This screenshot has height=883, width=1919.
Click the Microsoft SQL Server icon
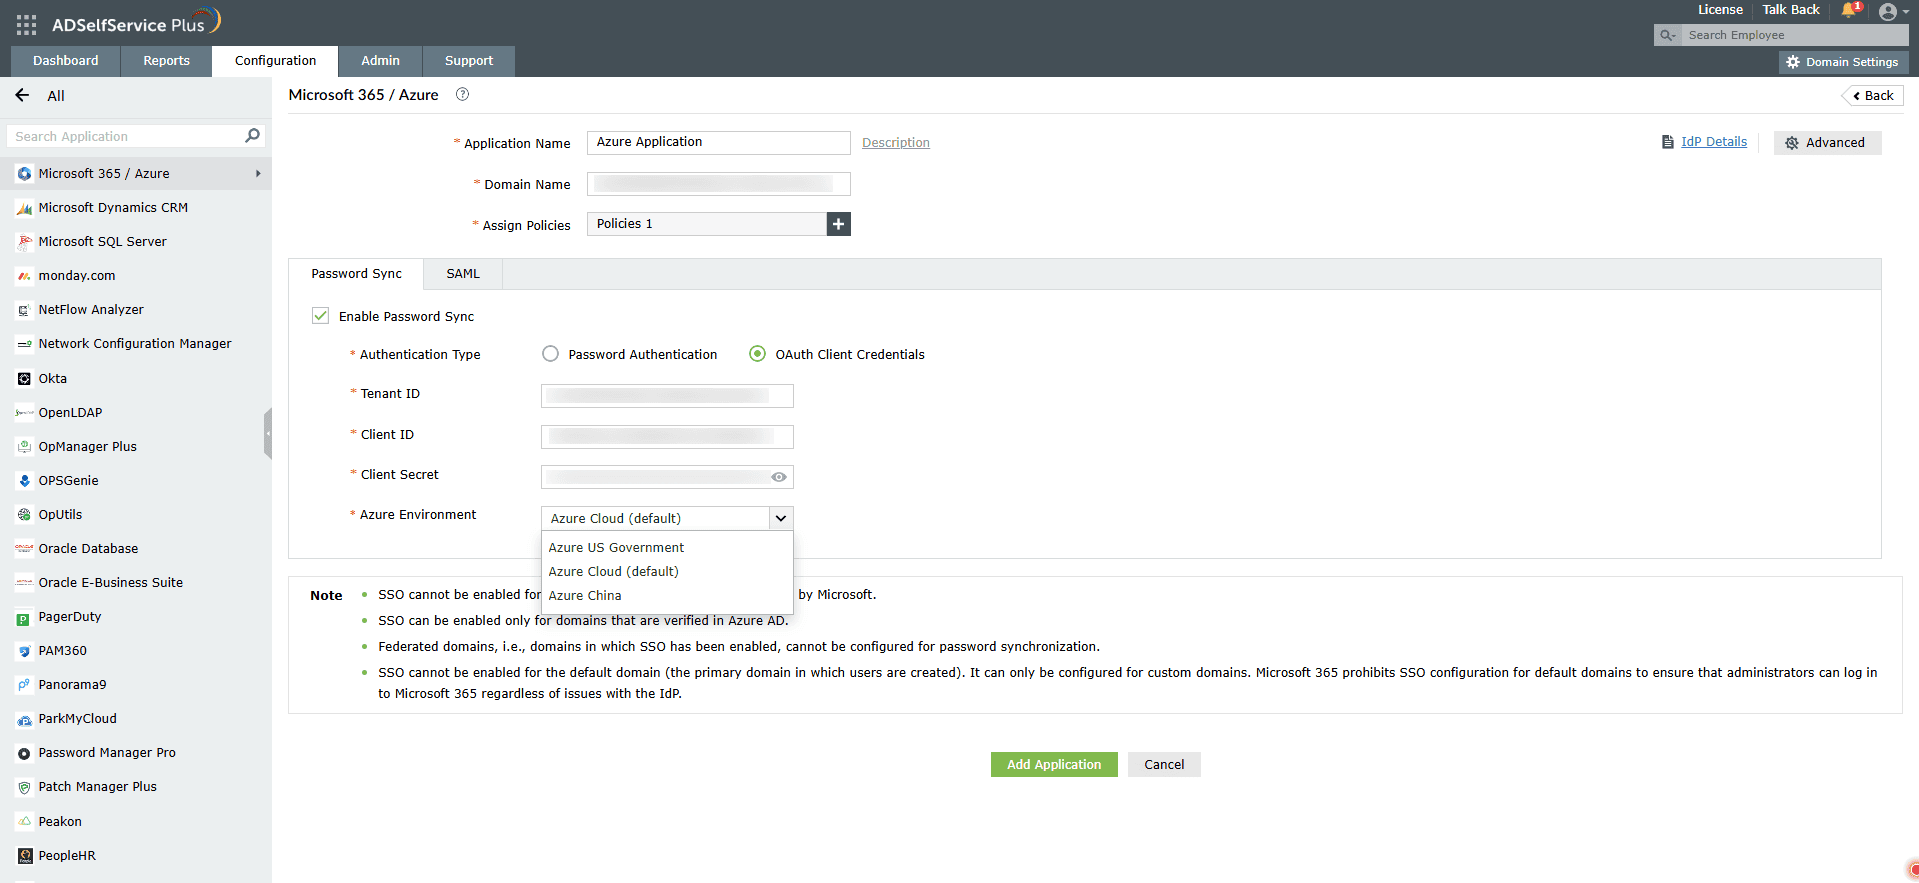click(25, 242)
